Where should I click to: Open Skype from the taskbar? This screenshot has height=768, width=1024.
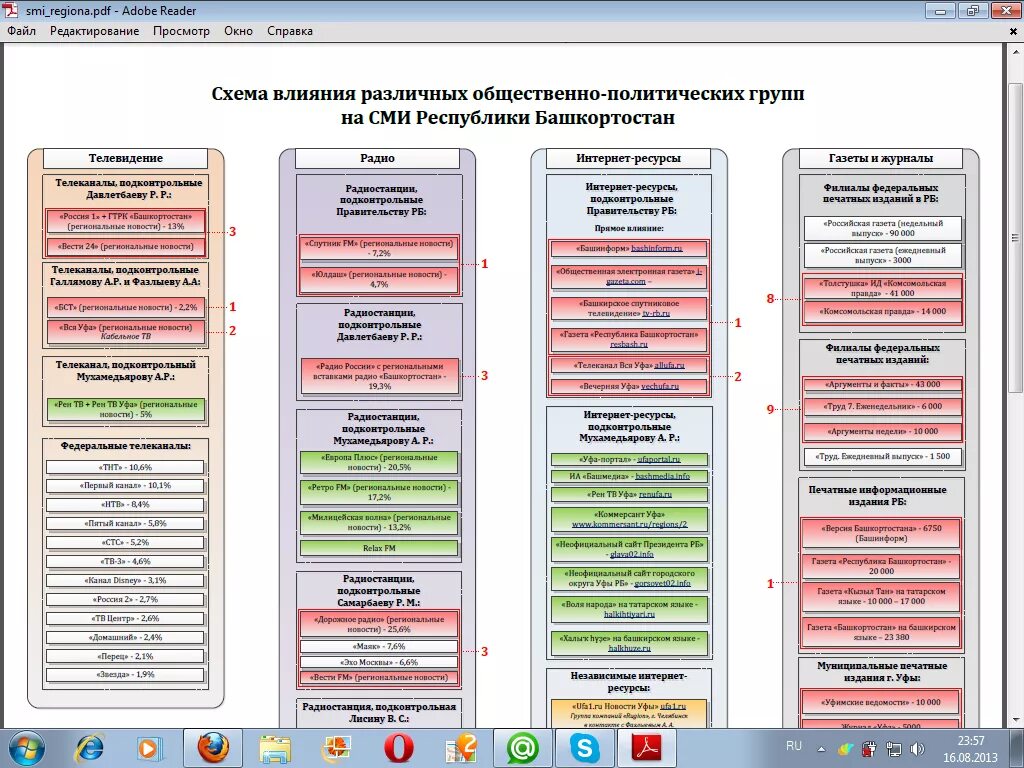coord(584,748)
